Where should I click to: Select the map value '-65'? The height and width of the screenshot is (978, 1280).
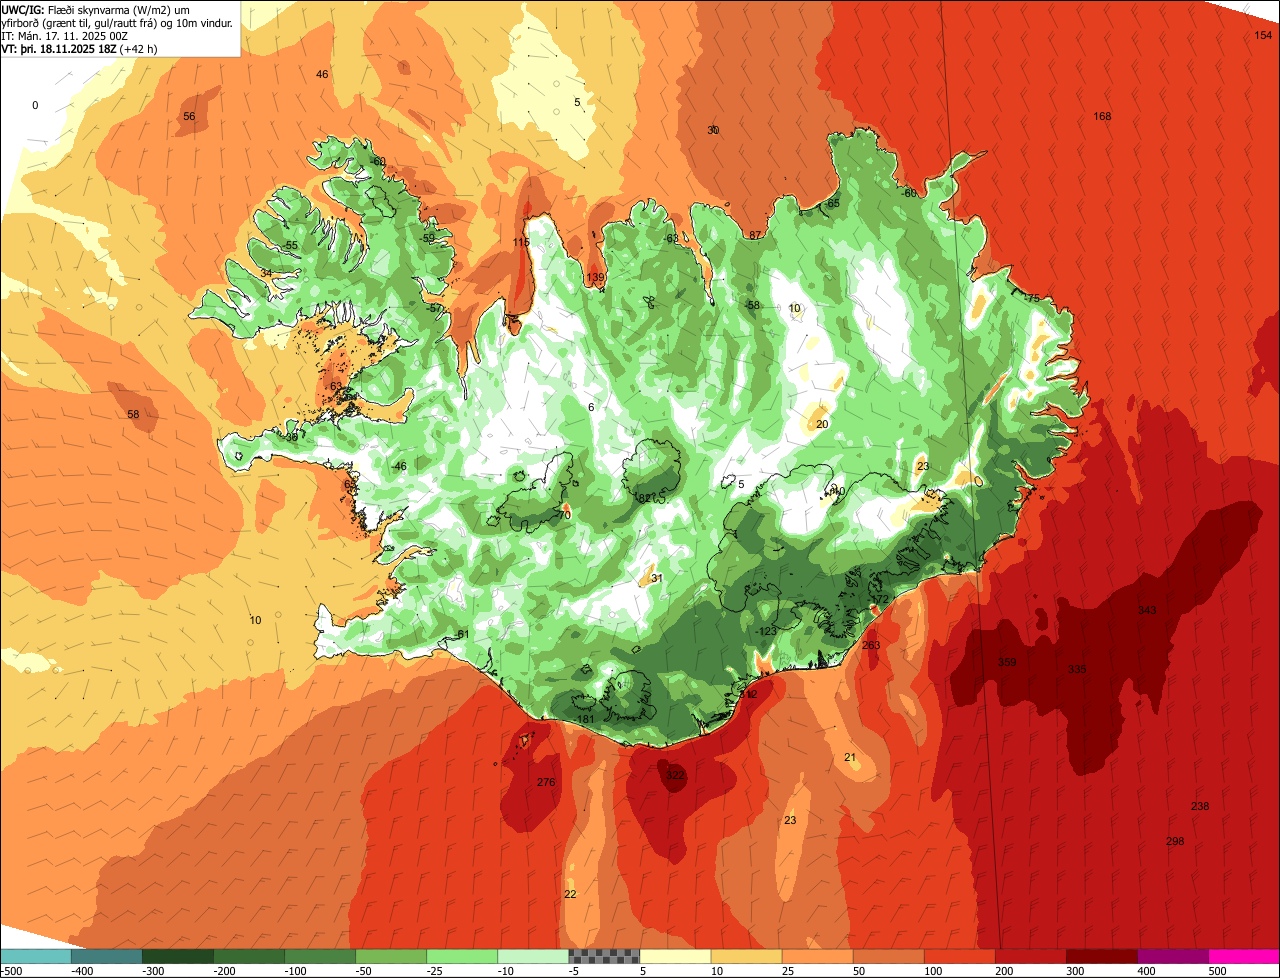(832, 204)
